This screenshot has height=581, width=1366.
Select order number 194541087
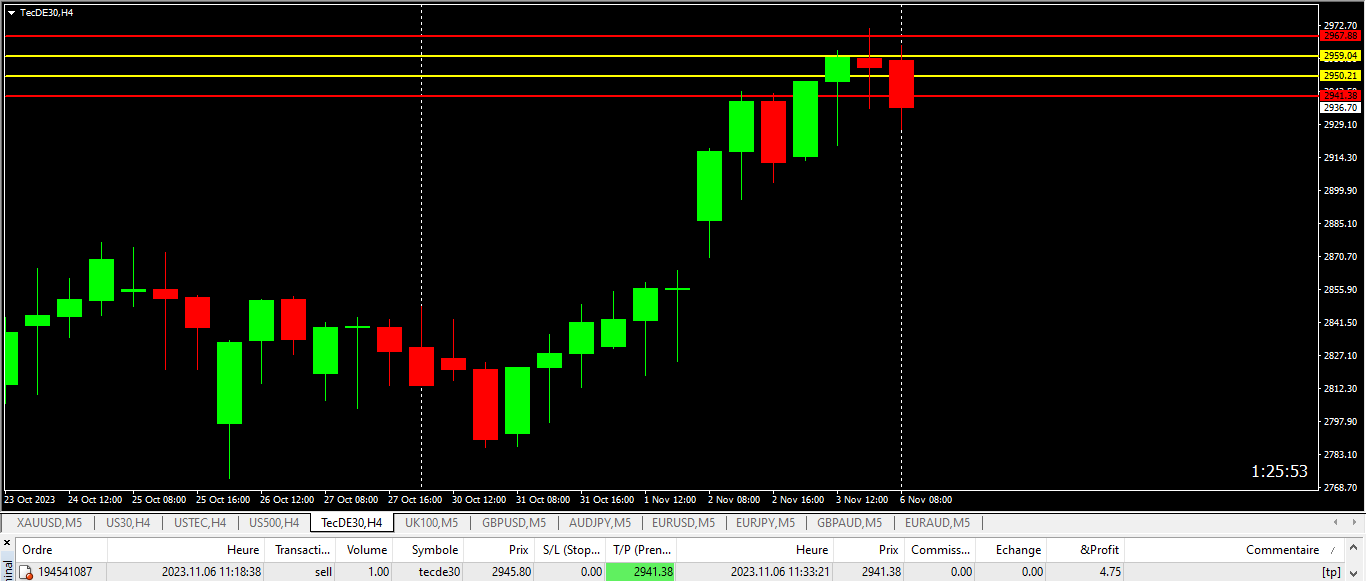point(65,572)
